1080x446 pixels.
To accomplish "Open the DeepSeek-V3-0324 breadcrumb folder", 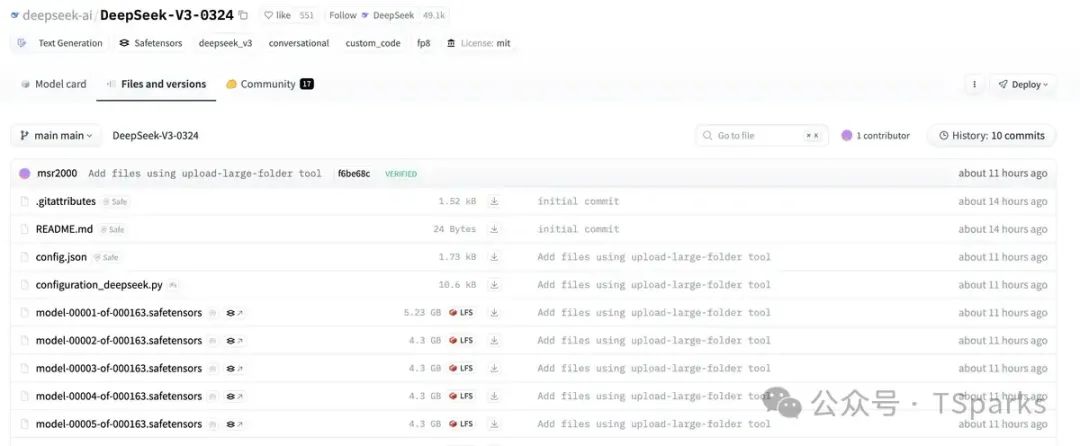I will pyautogui.click(x=156, y=136).
